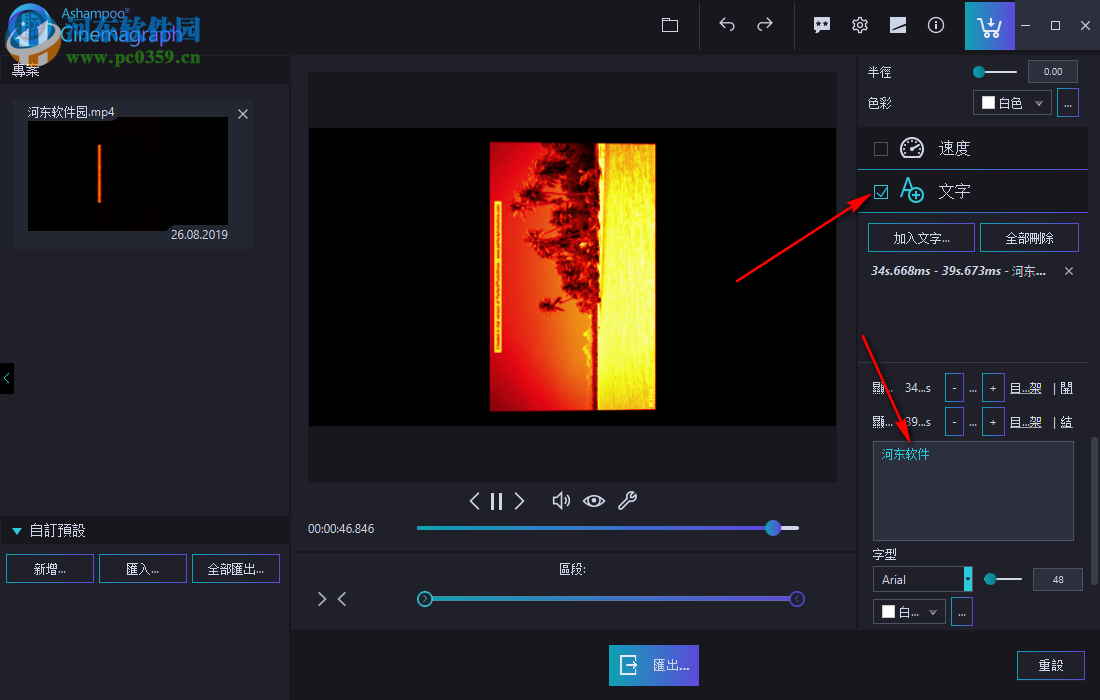Open program info via the info icon

935,25
